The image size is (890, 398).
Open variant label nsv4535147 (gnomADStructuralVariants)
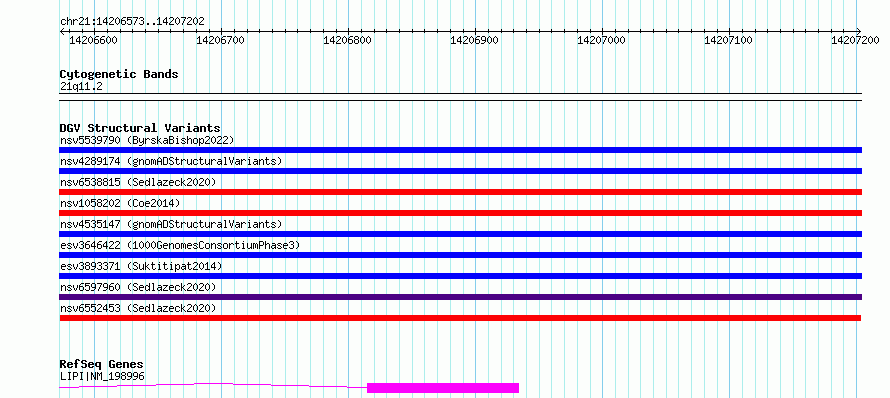click(171, 224)
